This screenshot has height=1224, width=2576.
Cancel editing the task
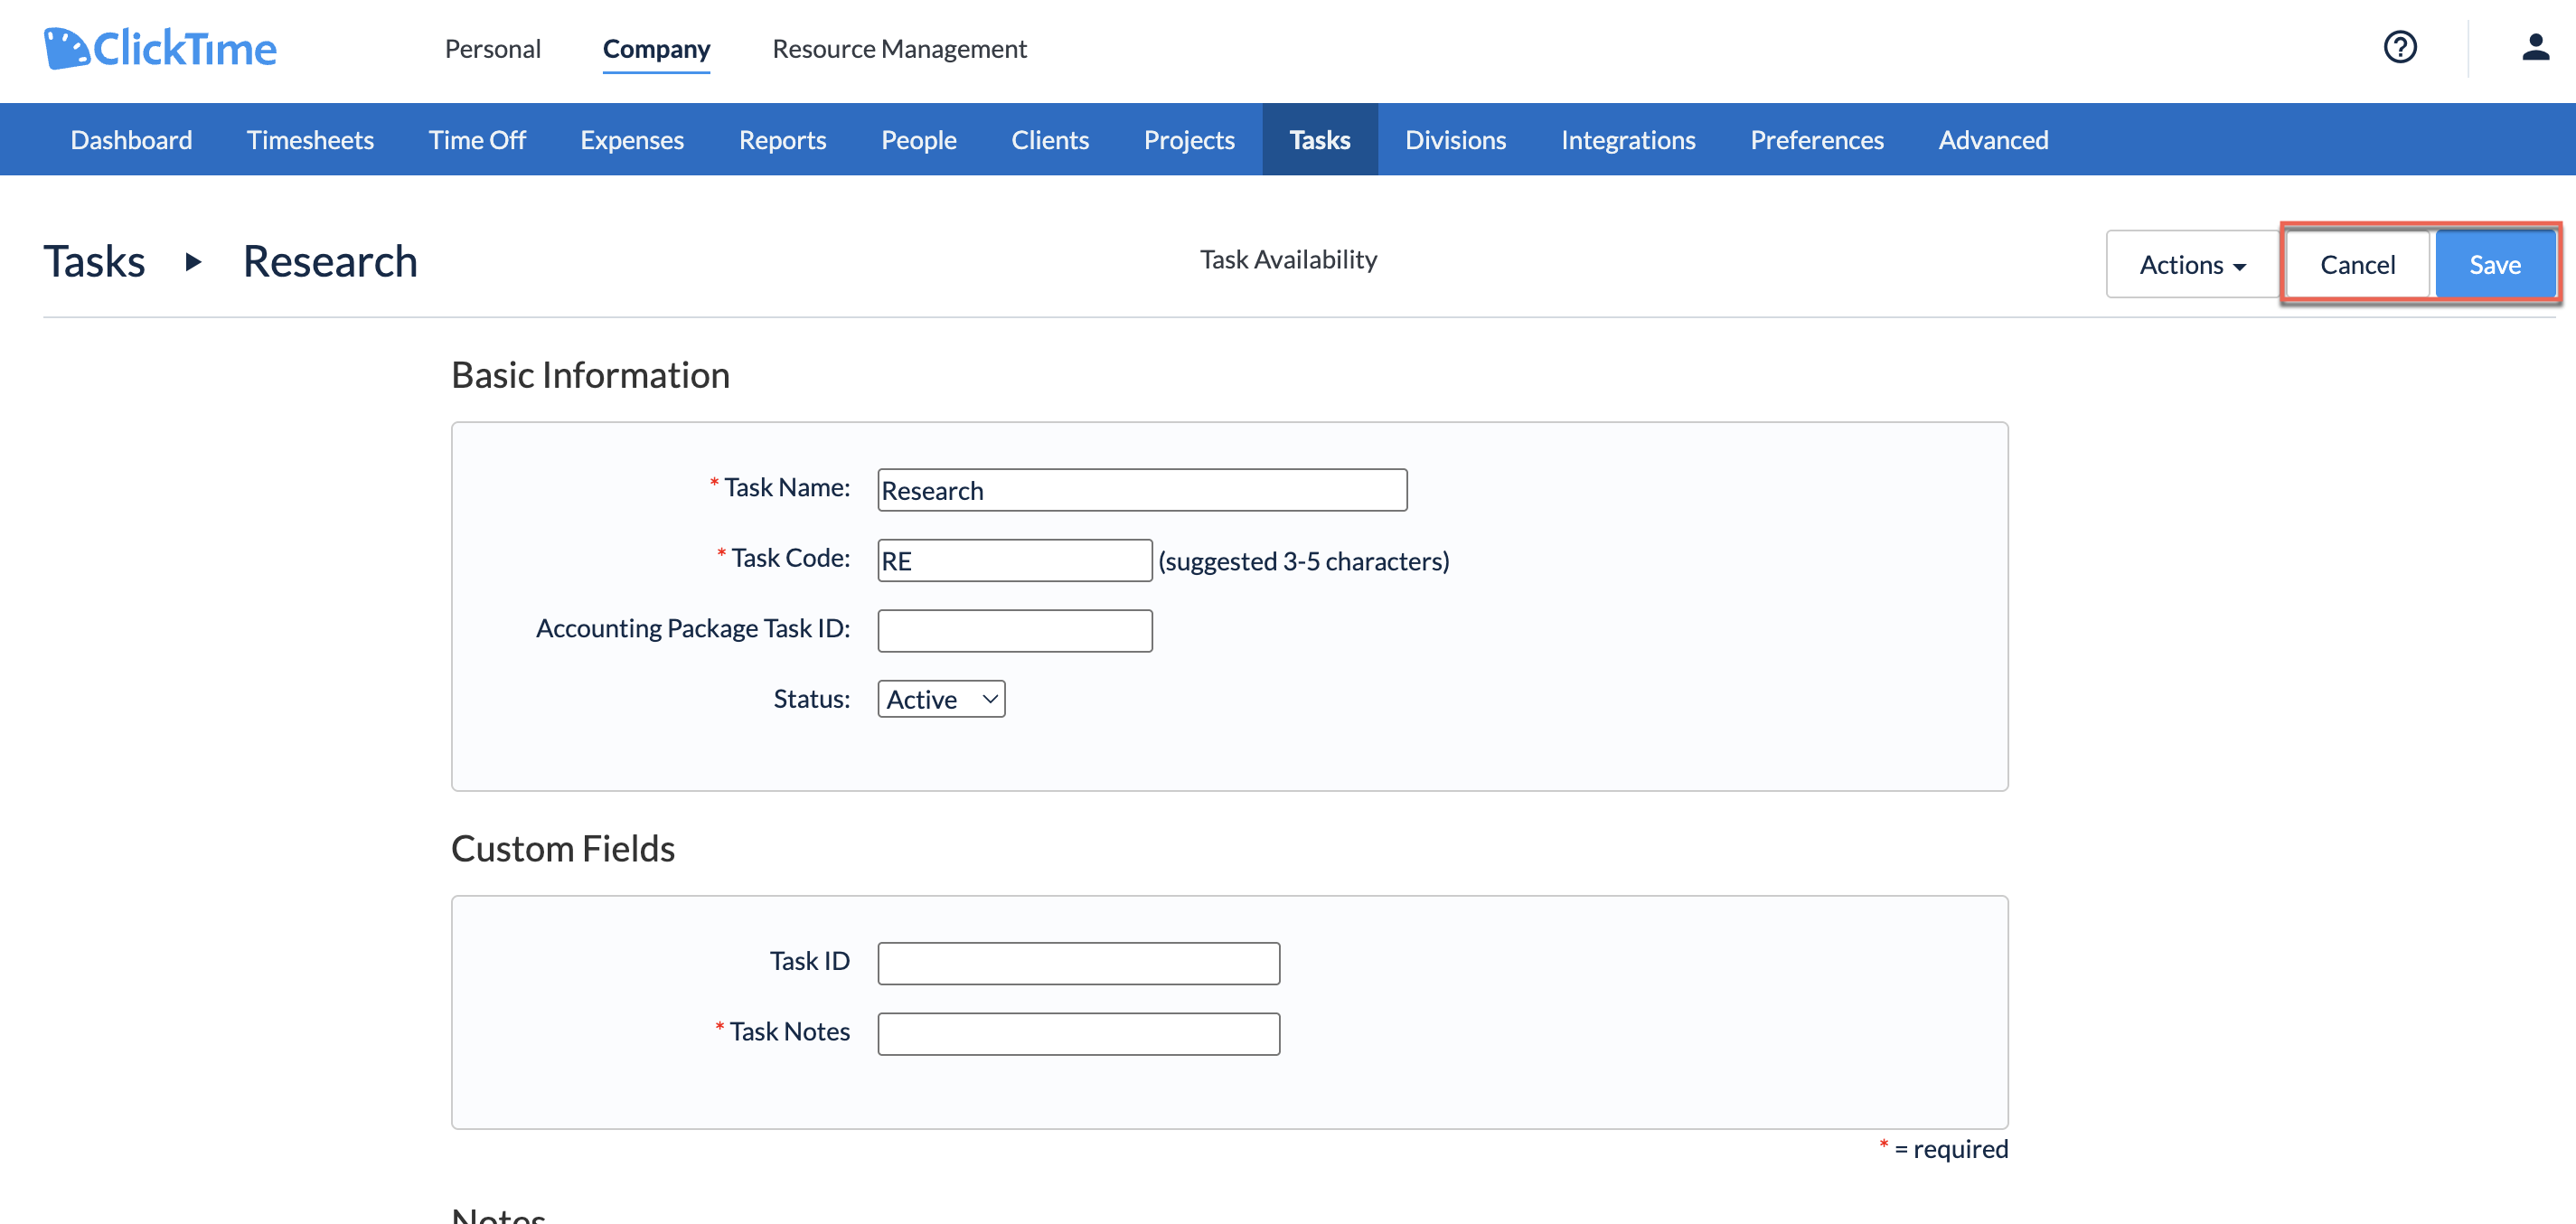[2357, 264]
